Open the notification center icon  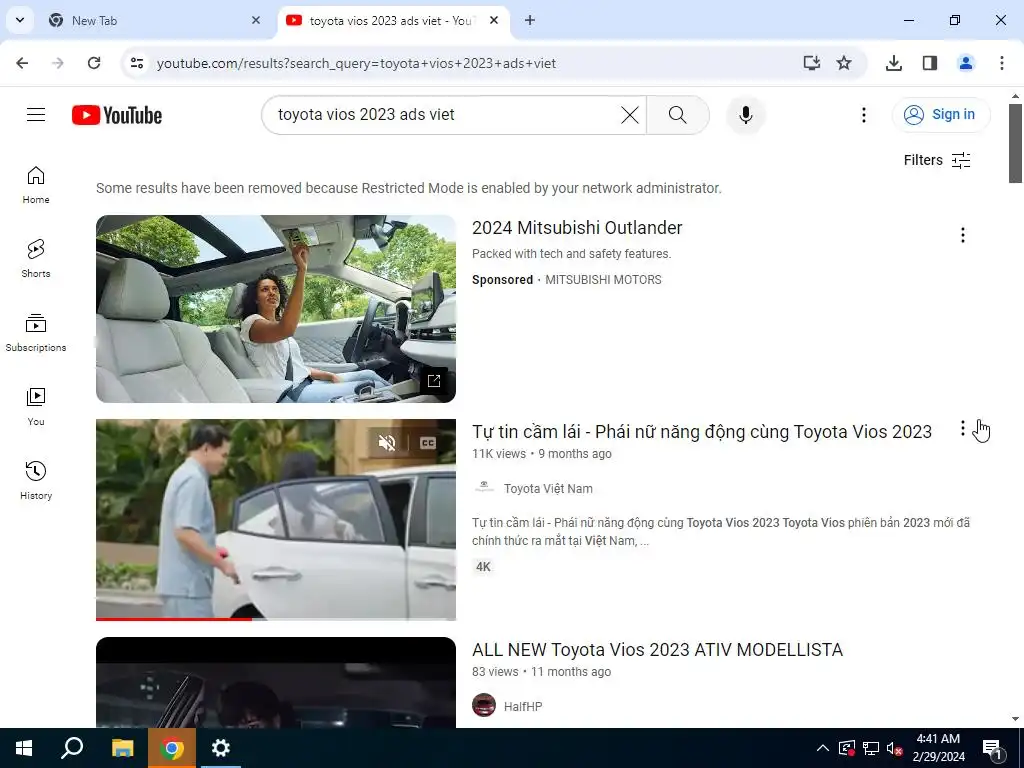[x=992, y=748]
